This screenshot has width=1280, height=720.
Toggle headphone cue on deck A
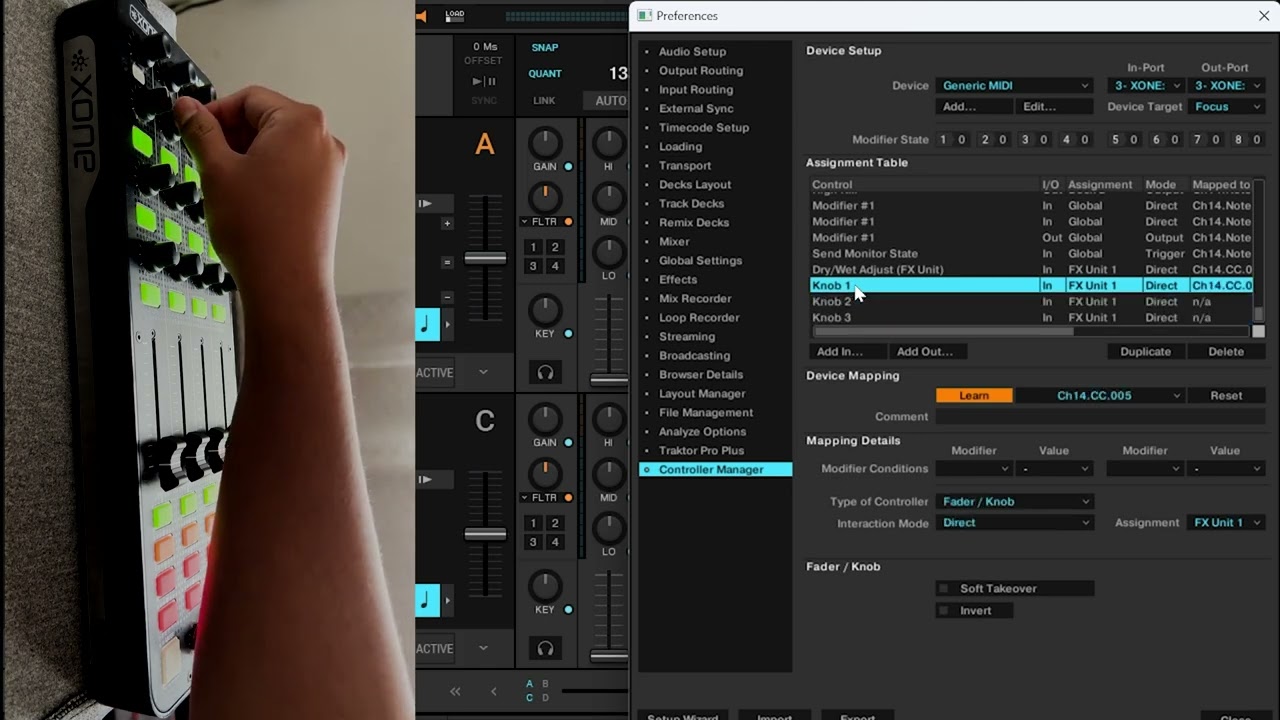[x=545, y=372]
